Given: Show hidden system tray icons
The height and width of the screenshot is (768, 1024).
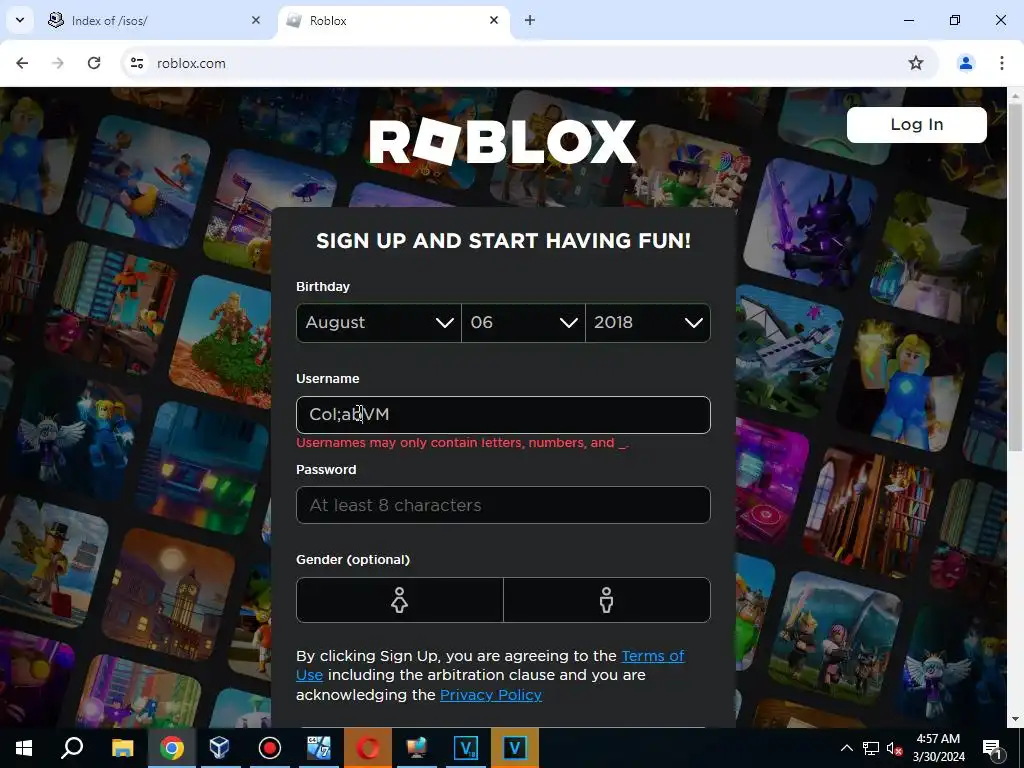Looking at the screenshot, I should pos(846,748).
